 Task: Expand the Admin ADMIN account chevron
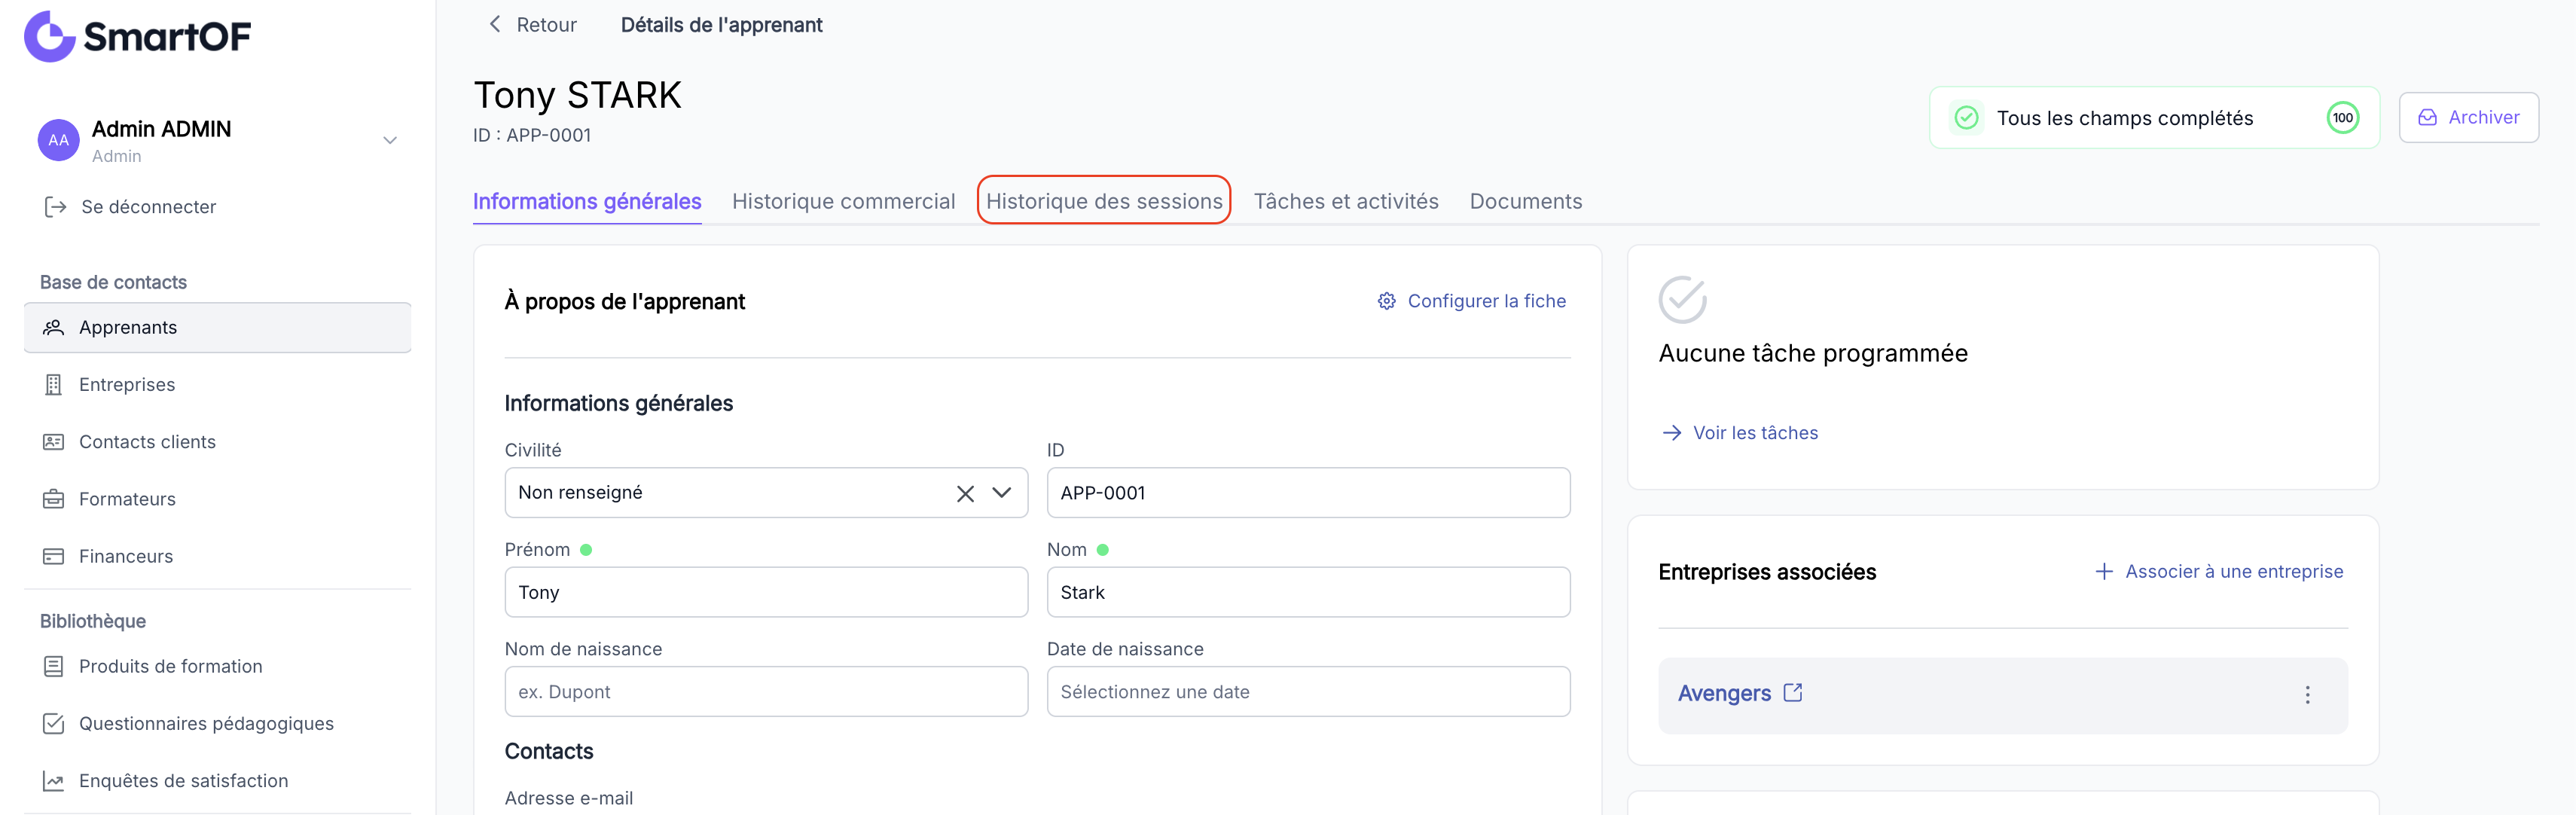click(x=390, y=140)
